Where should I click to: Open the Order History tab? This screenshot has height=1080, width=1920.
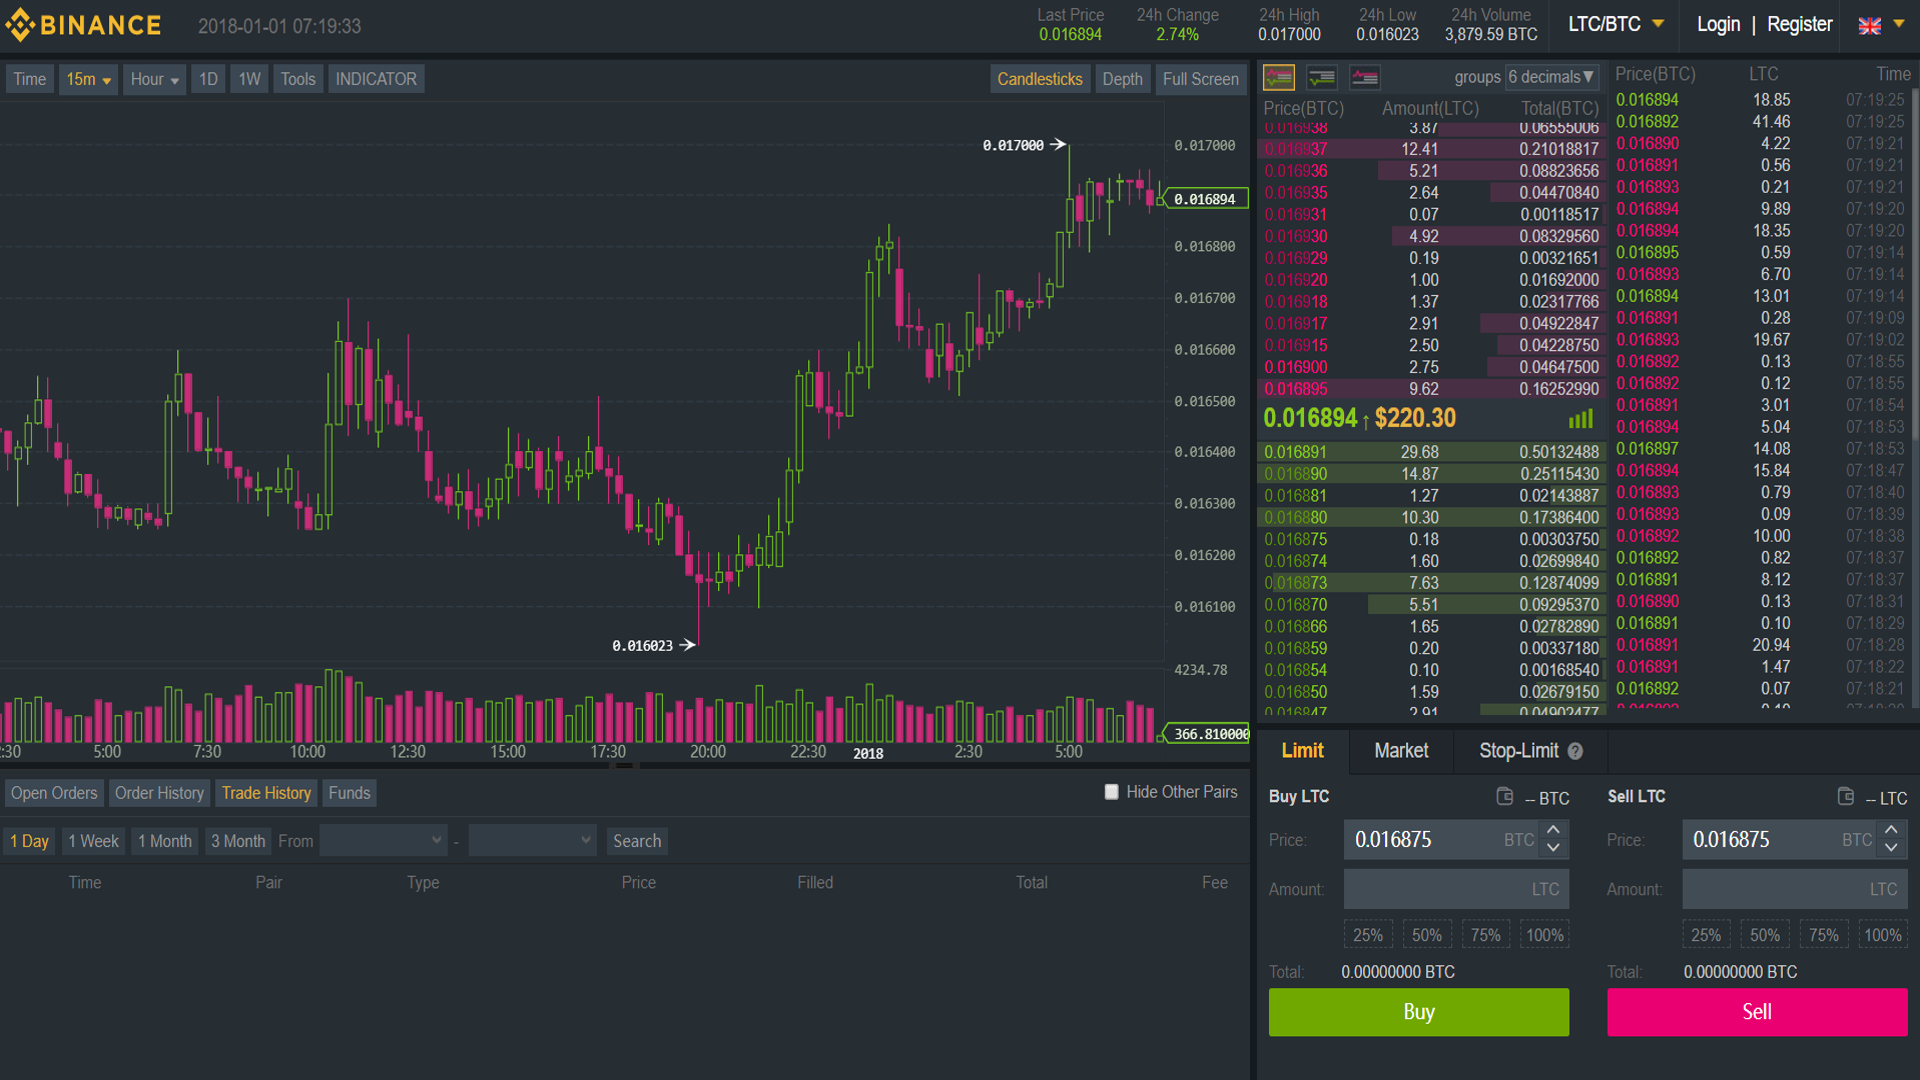[x=159, y=793]
